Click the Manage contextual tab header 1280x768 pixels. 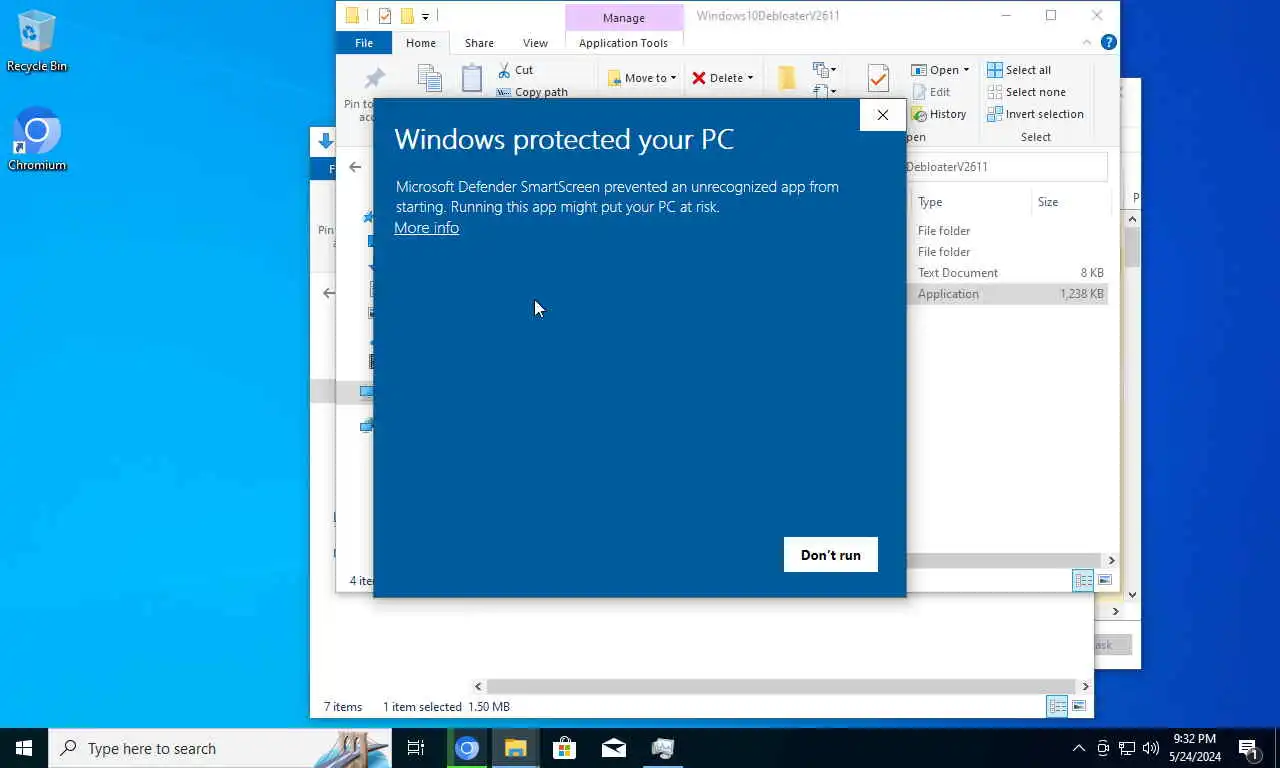point(624,17)
